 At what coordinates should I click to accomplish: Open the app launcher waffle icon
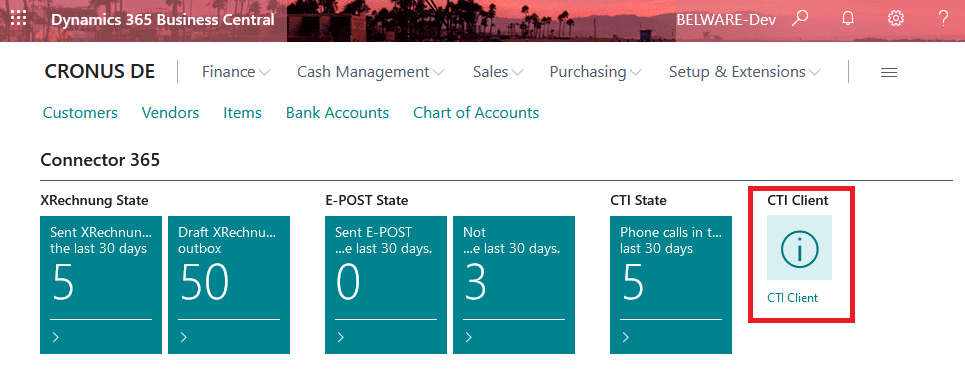[x=19, y=18]
